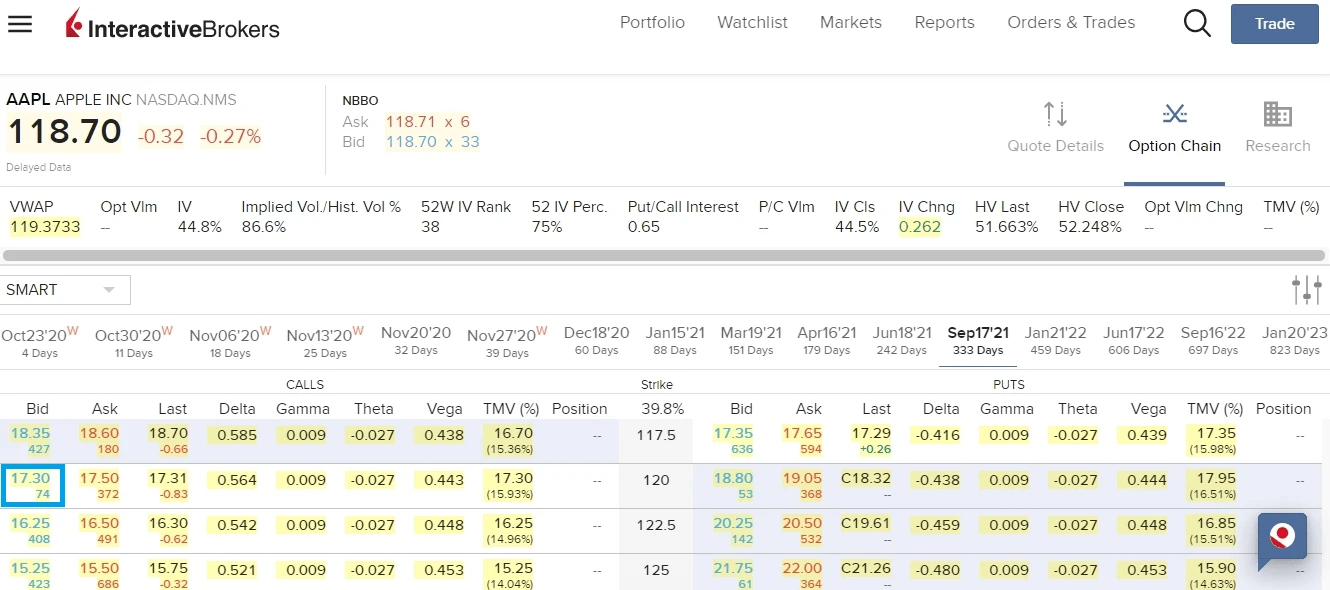Screen dimensions: 1330x590
Task: Select the Nov06'20 expiration tab
Action: pos(230,341)
